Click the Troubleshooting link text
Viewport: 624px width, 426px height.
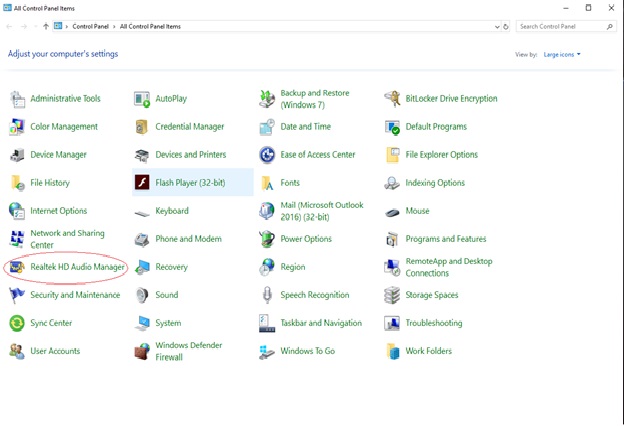pyautogui.click(x=434, y=323)
